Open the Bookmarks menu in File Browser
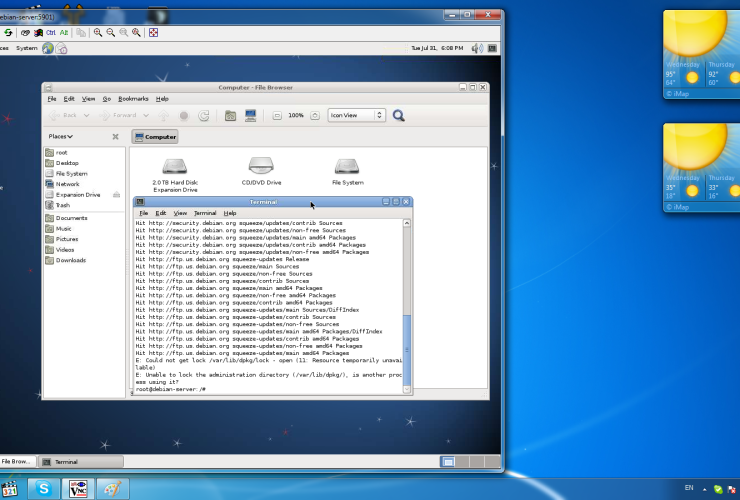The height and width of the screenshot is (500, 740). pyautogui.click(x=133, y=99)
